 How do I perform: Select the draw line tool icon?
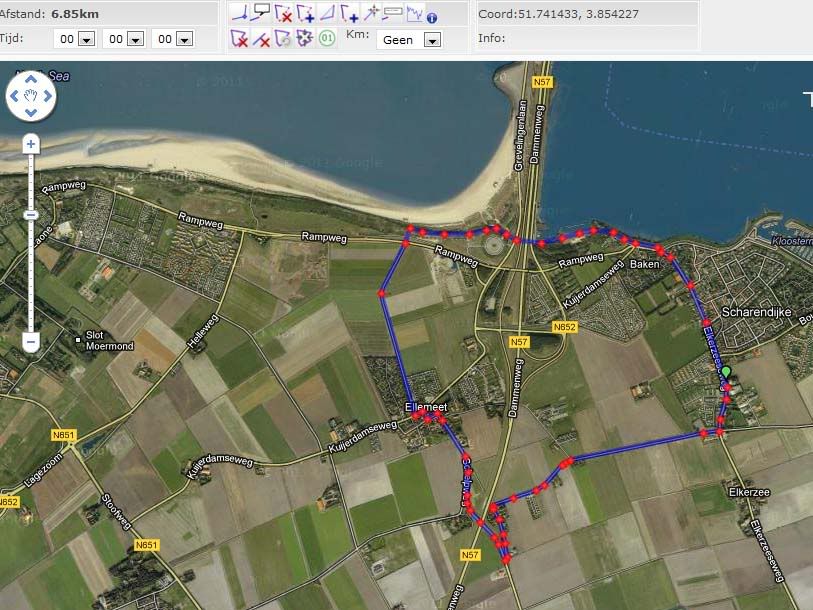point(239,13)
